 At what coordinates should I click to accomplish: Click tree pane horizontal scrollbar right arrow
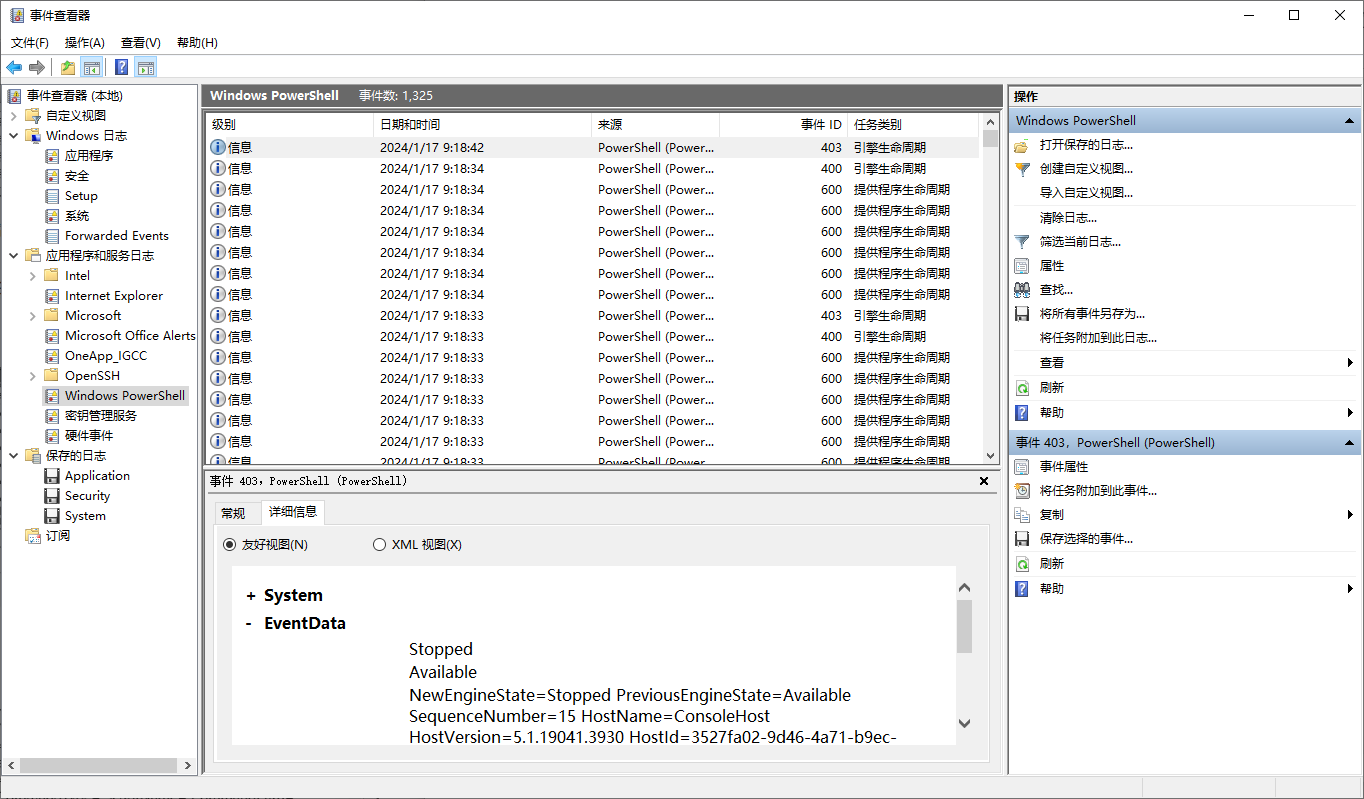(187, 765)
